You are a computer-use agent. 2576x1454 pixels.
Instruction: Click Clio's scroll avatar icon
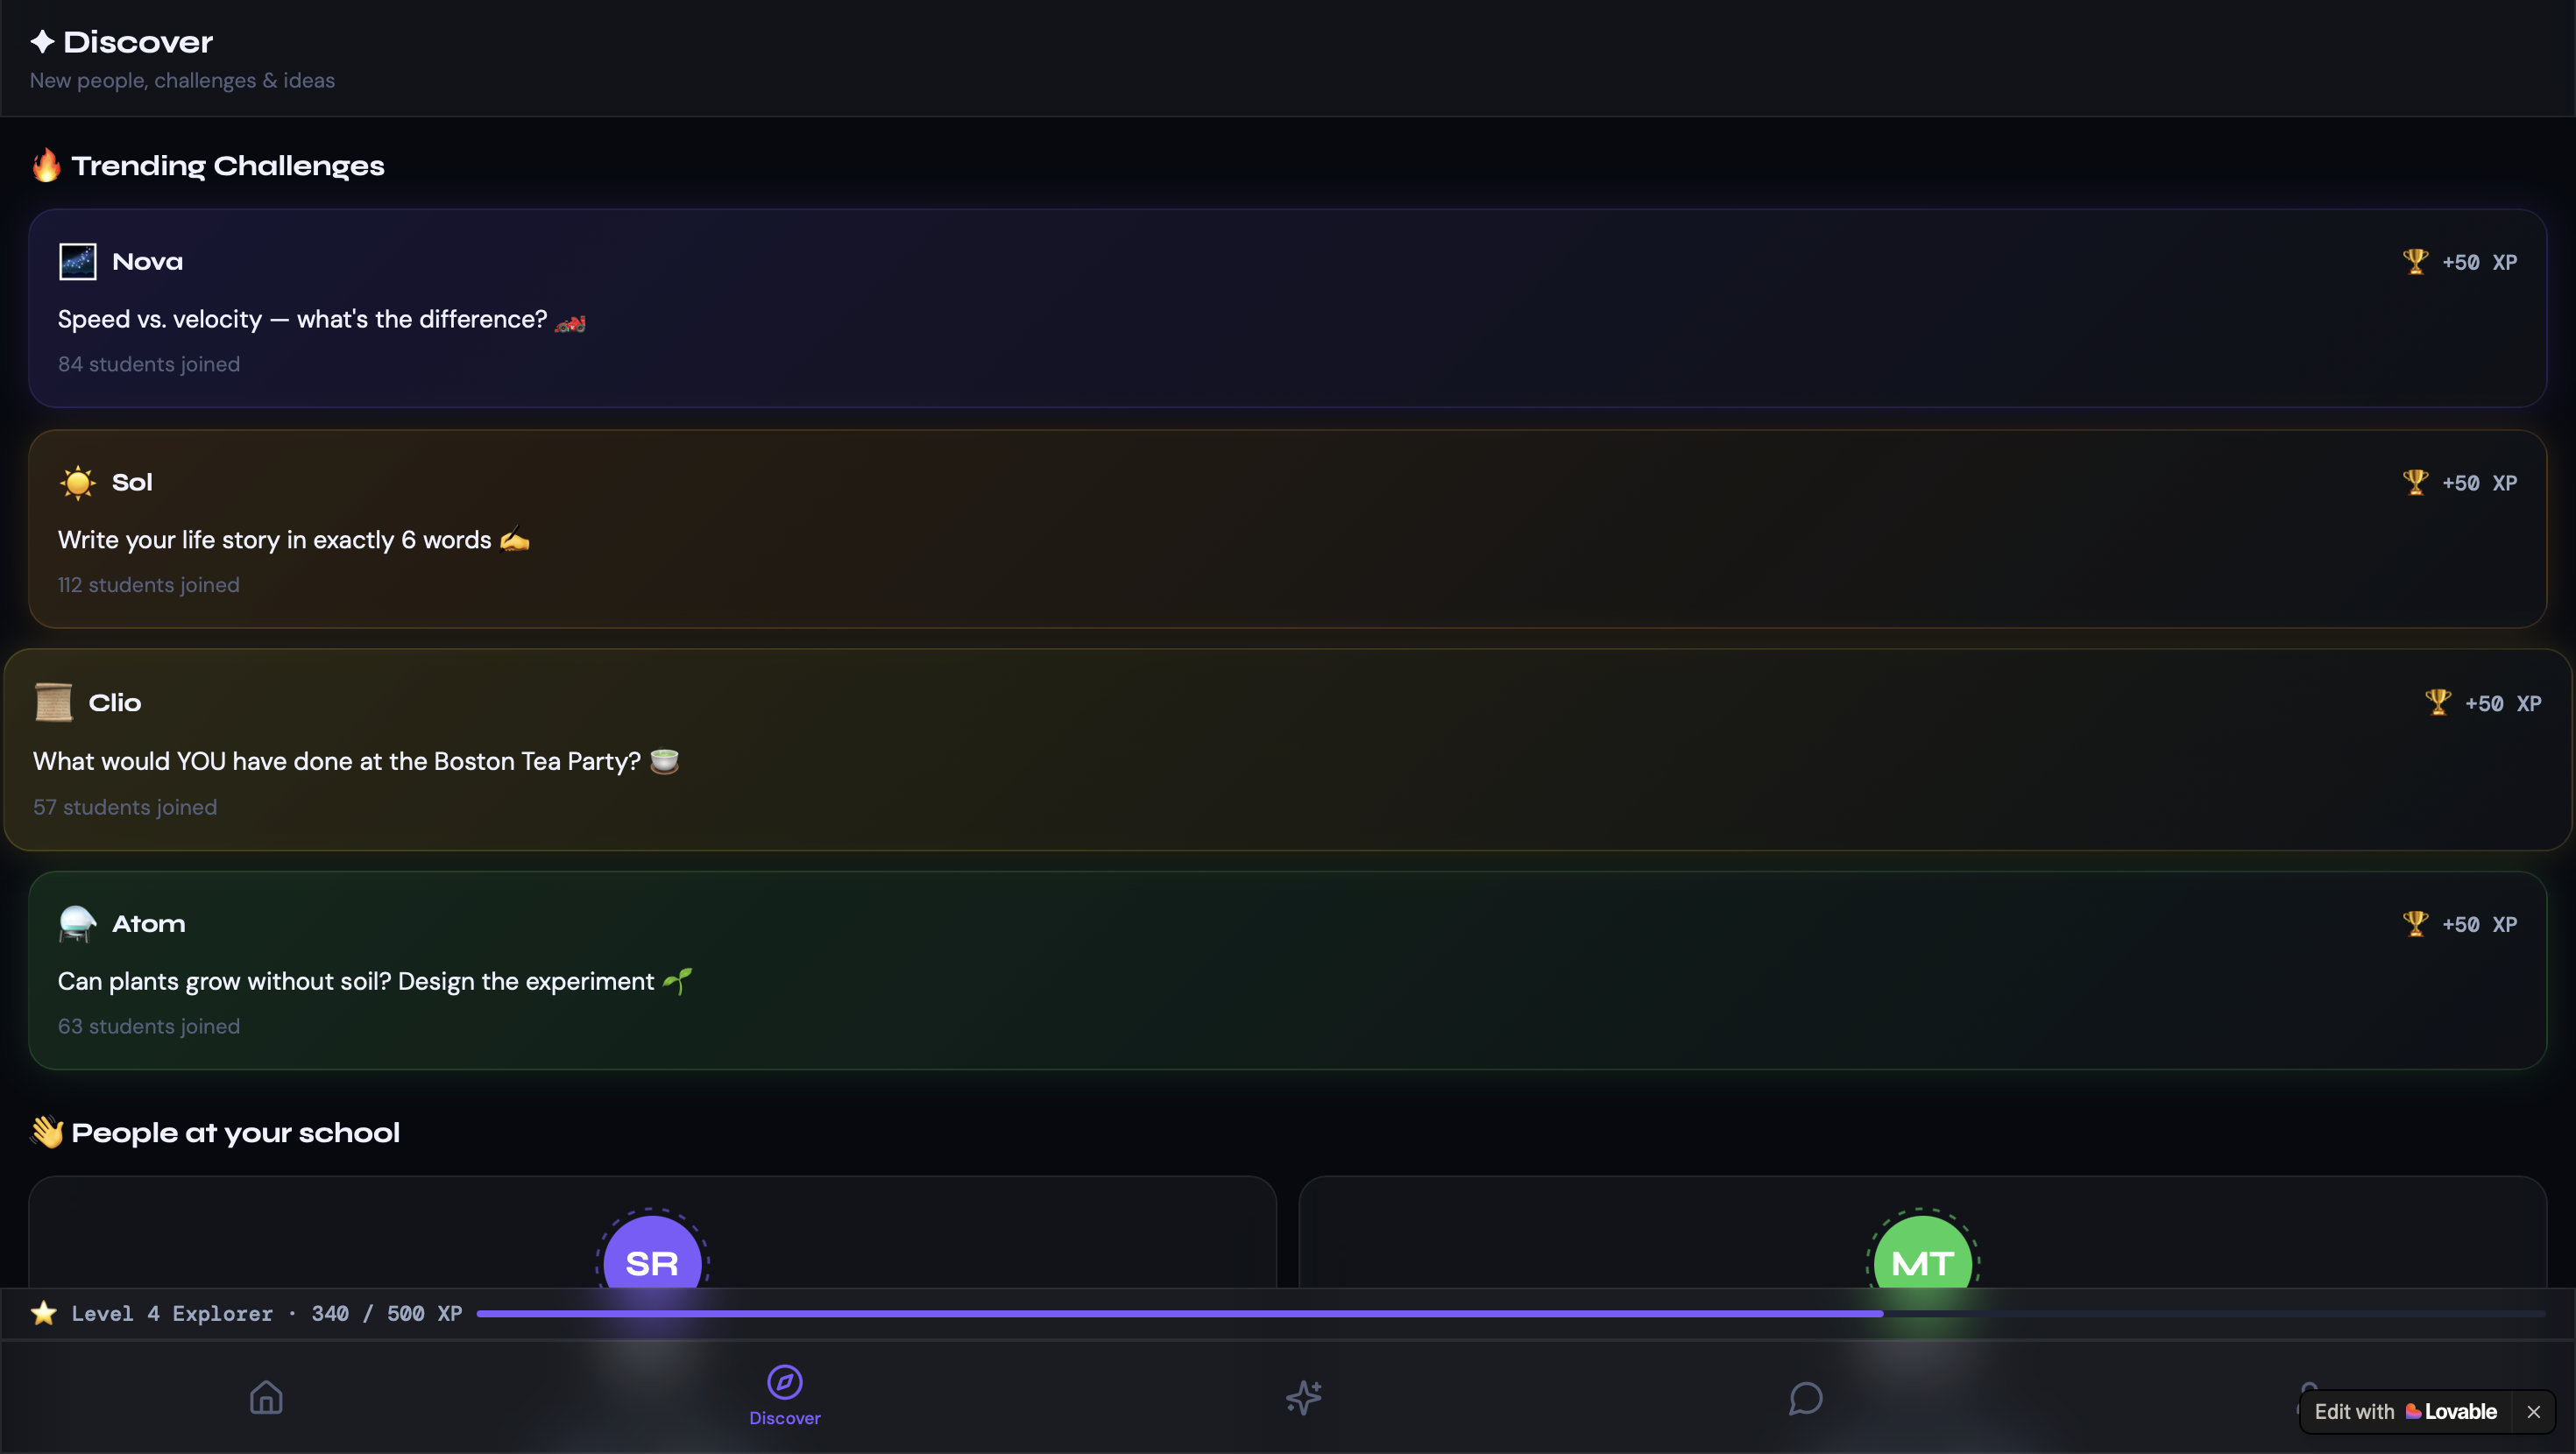tap(53, 702)
